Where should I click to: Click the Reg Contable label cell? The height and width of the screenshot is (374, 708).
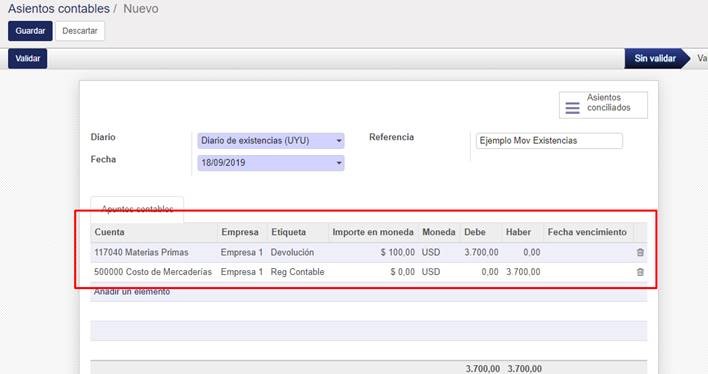(297, 272)
